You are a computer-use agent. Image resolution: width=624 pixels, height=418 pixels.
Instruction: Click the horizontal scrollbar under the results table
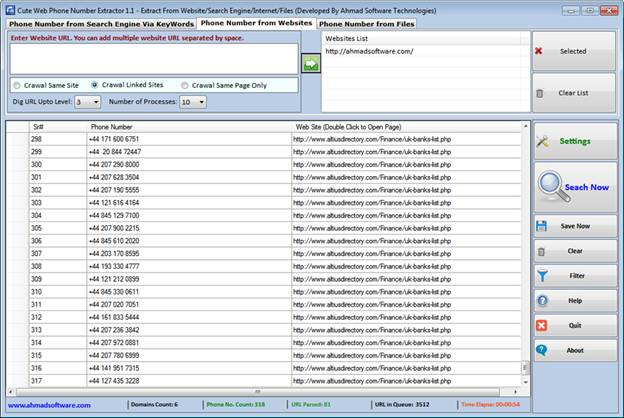tap(260, 392)
